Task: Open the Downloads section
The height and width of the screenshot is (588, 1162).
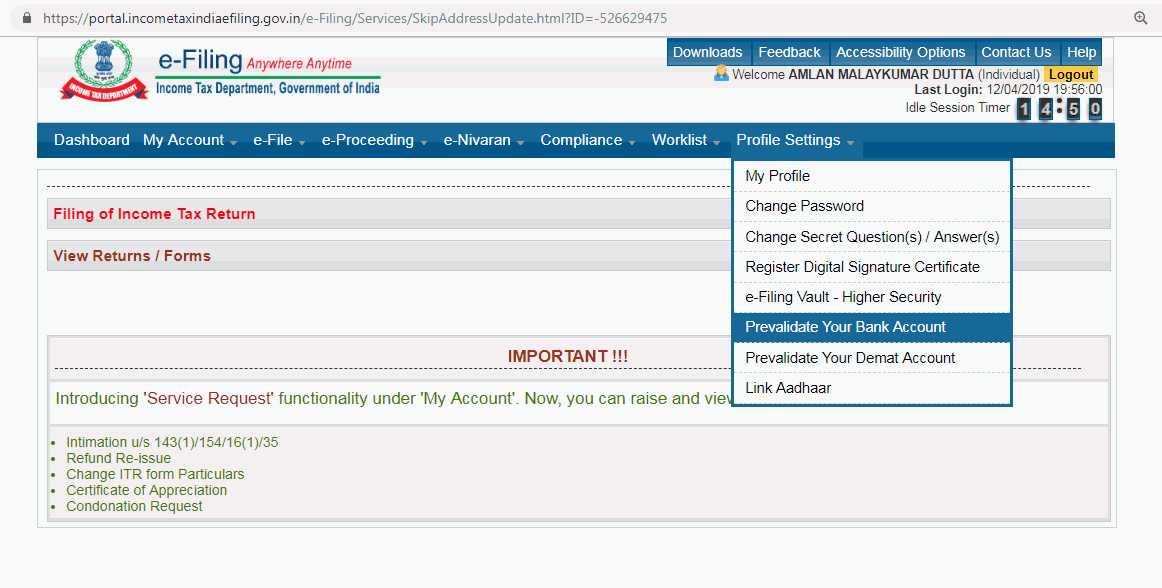Action: coord(708,52)
